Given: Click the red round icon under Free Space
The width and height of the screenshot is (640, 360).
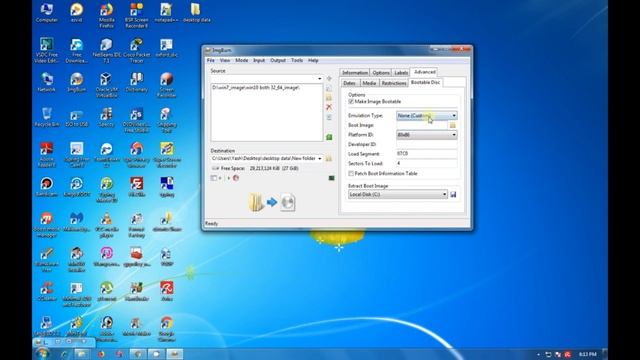Looking at the screenshot, I should tap(236, 178).
